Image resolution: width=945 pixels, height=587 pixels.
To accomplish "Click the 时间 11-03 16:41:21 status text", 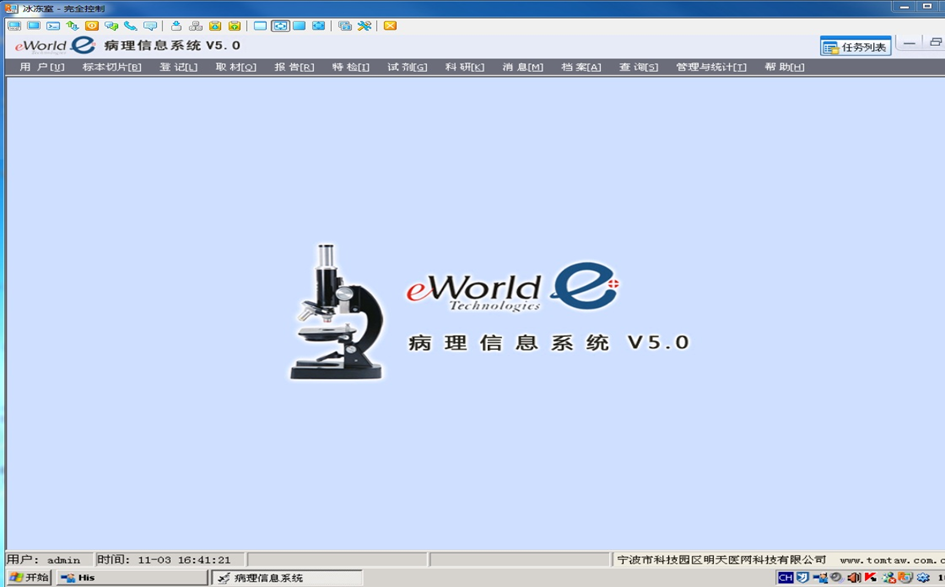I will coord(163,560).
